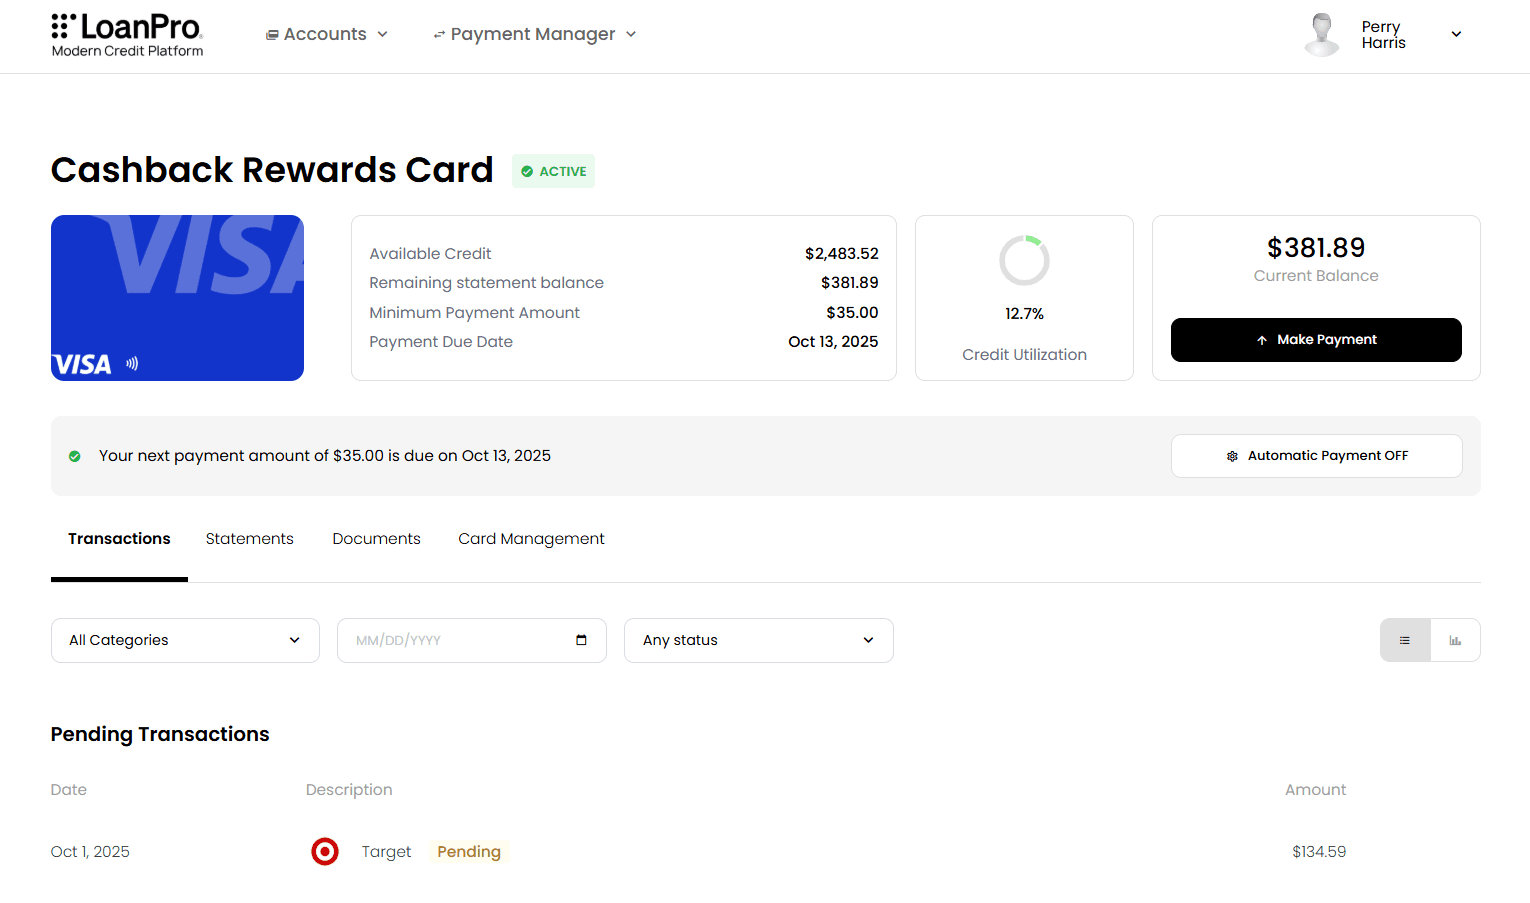The width and height of the screenshot is (1530, 903).
Task: Switch to the Statements tab
Action: (249, 539)
